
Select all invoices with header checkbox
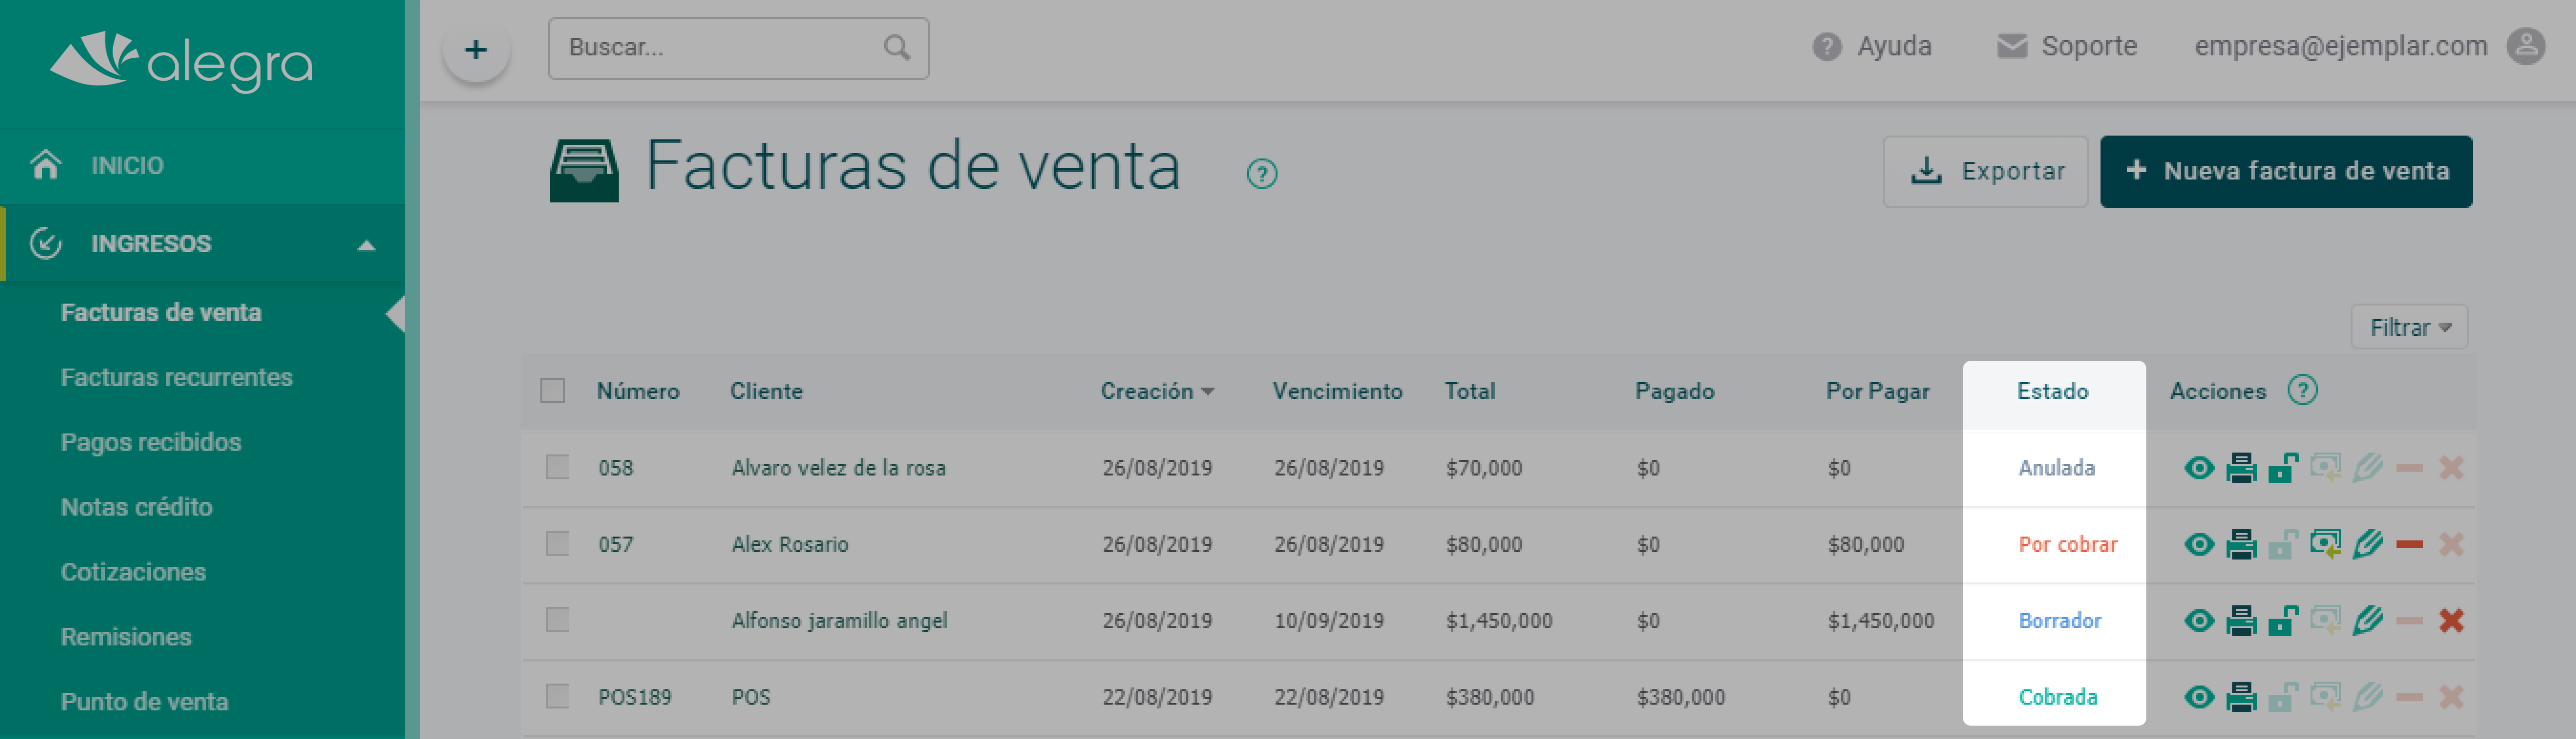pyautogui.click(x=552, y=390)
